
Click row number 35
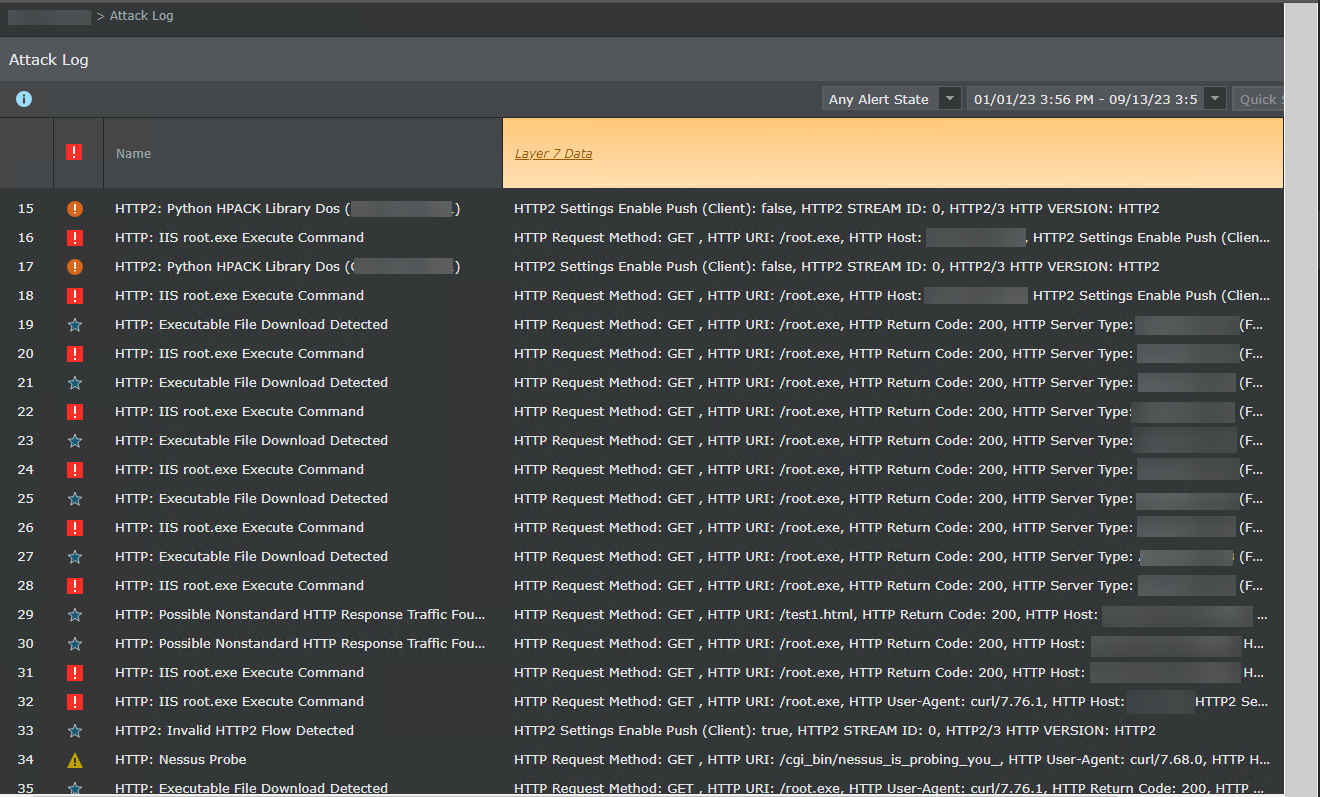(26, 789)
